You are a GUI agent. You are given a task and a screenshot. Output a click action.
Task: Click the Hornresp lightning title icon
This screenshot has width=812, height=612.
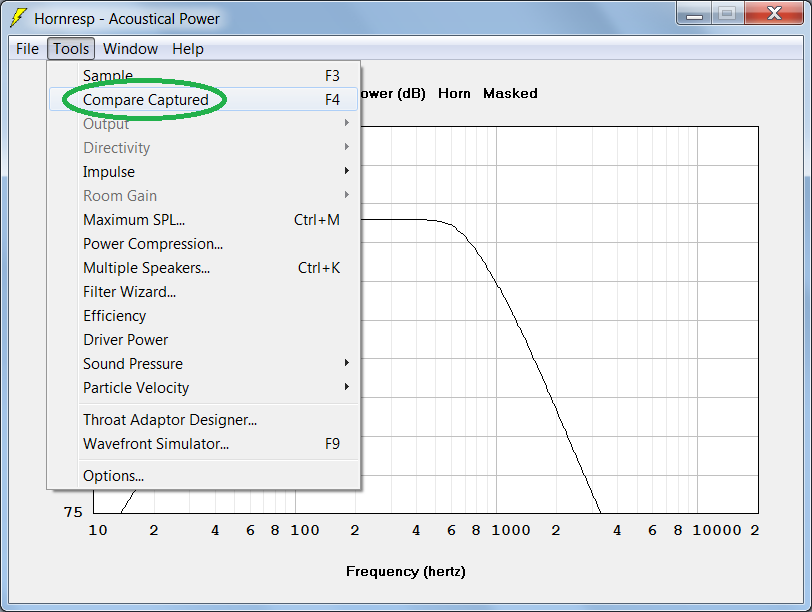point(19,18)
